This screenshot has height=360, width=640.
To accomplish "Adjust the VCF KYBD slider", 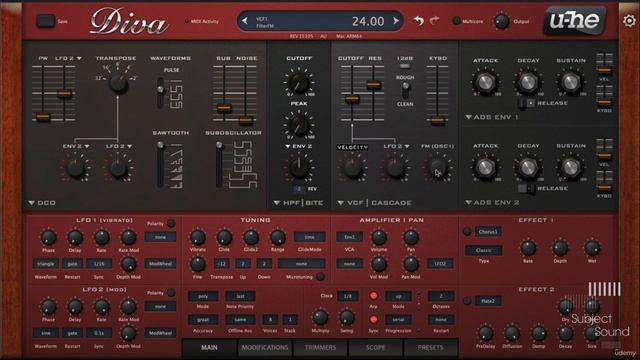I will (x=437, y=120).
